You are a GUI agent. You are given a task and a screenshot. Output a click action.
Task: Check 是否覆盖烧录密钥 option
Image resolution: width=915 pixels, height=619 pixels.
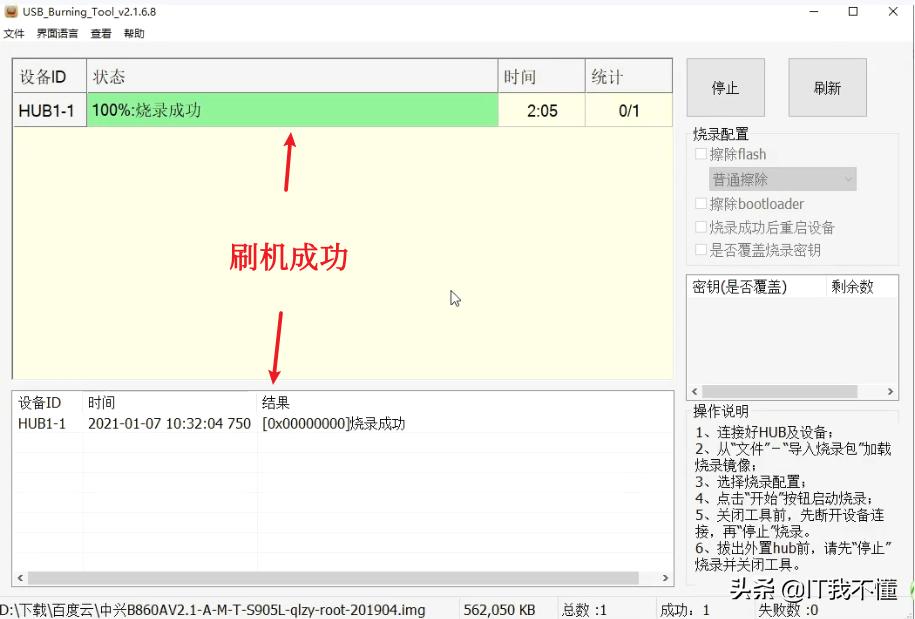[x=700, y=251]
